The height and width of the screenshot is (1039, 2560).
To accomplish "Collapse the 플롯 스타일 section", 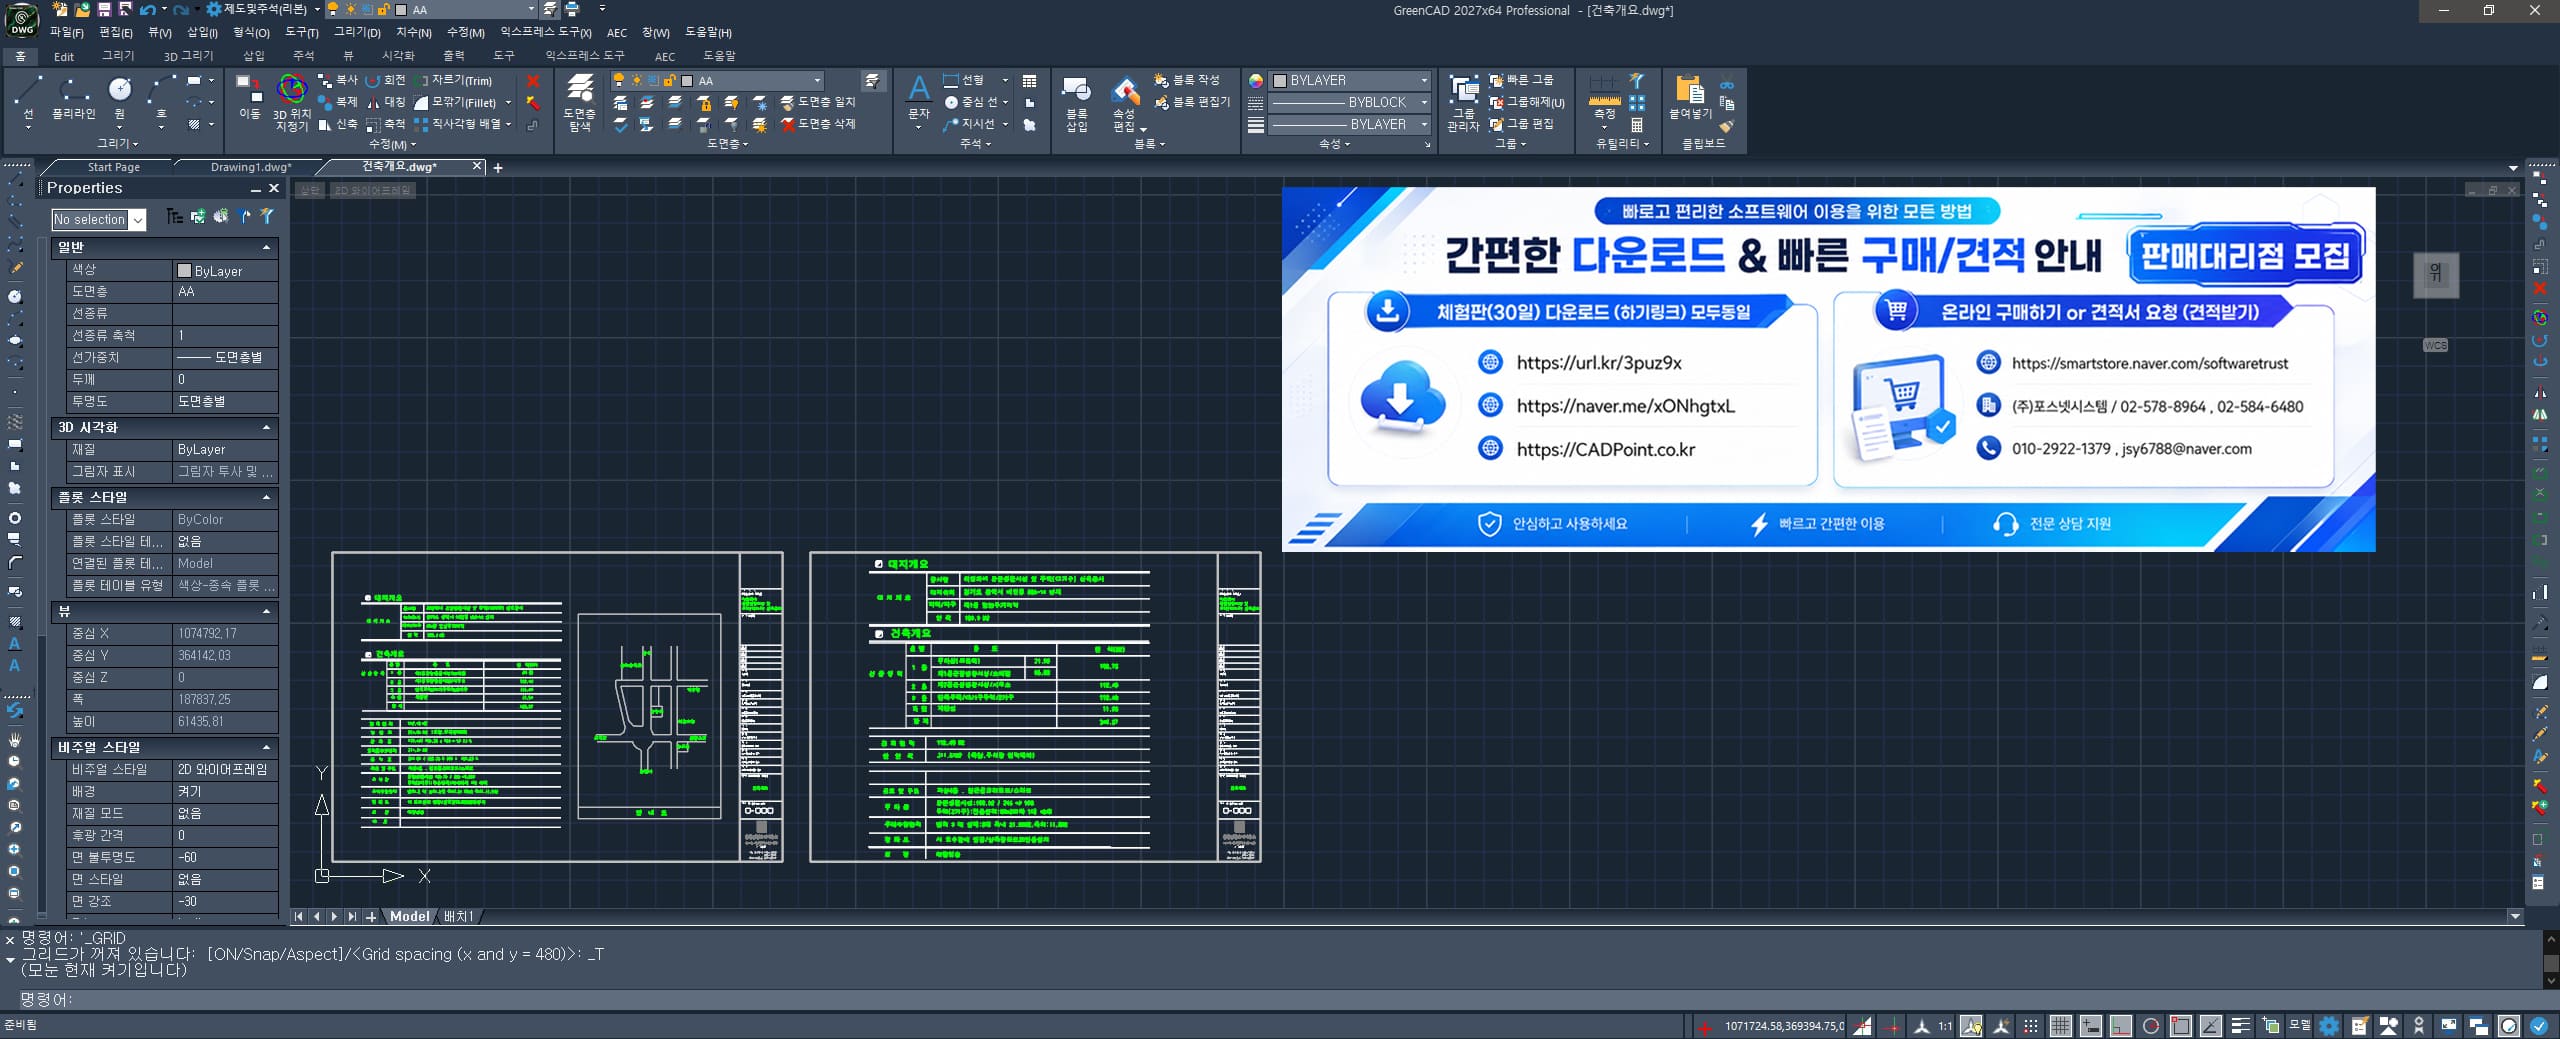I will click(x=266, y=497).
